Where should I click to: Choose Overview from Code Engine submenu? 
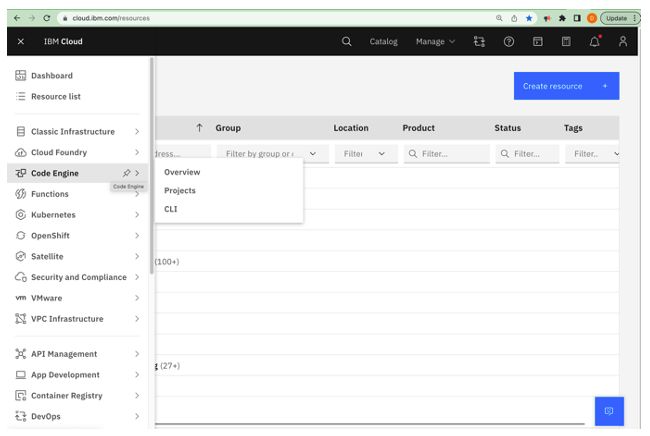pyautogui.click(x=182, y=172)
